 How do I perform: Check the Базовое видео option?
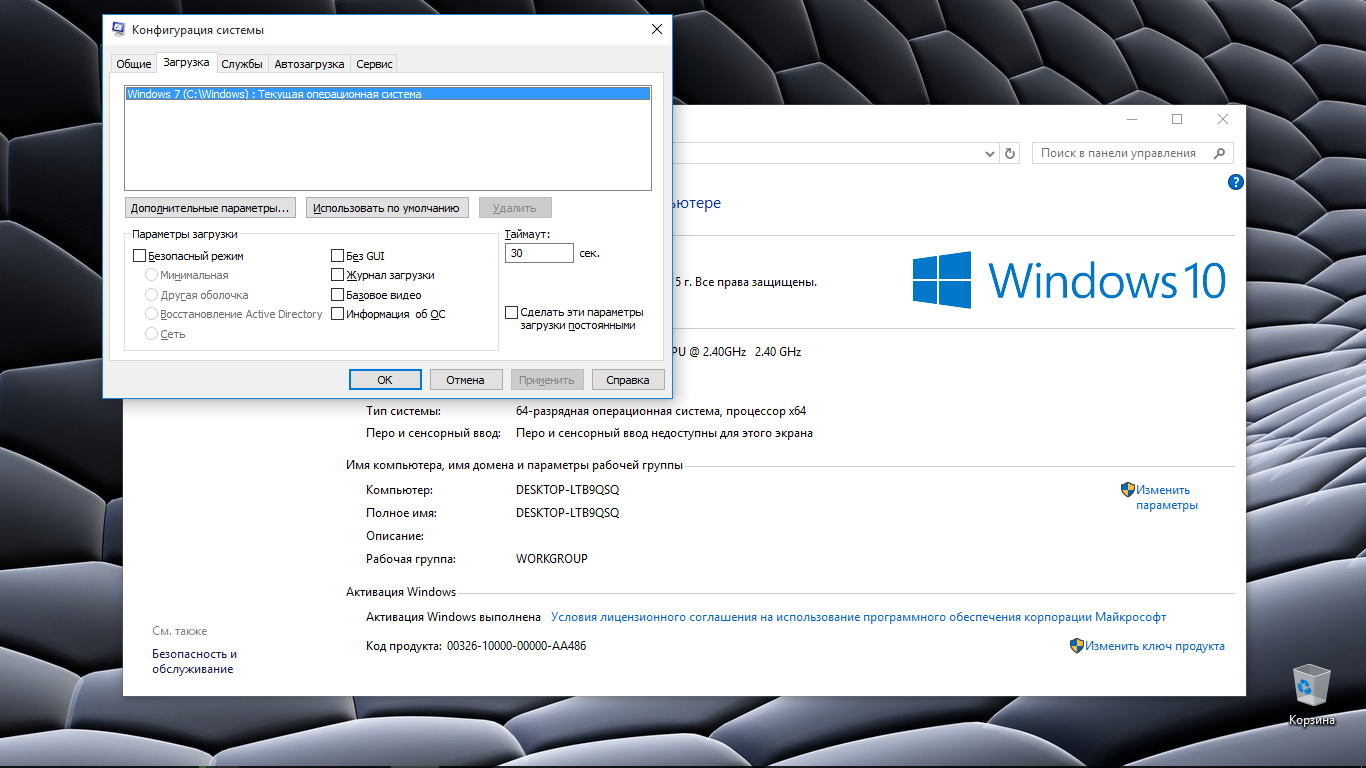pyautogui.click(x=337, y=295)
